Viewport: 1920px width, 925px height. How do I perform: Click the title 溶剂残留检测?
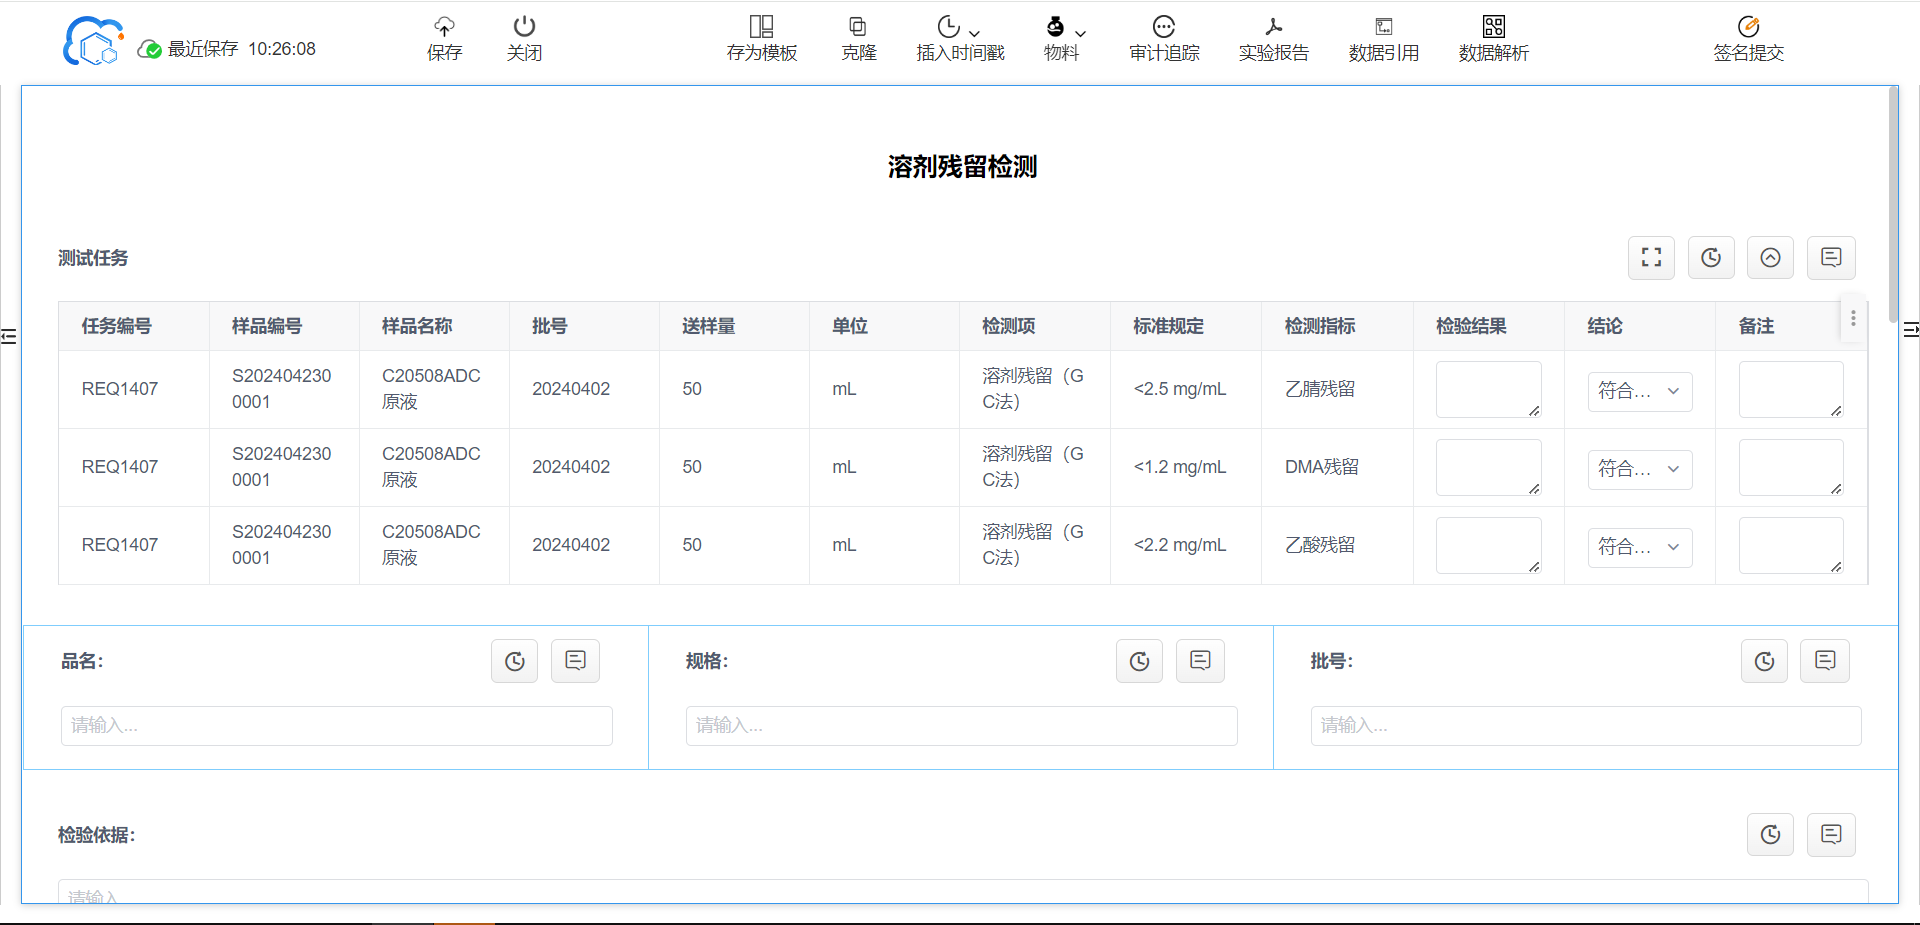(x=962, y=167)
